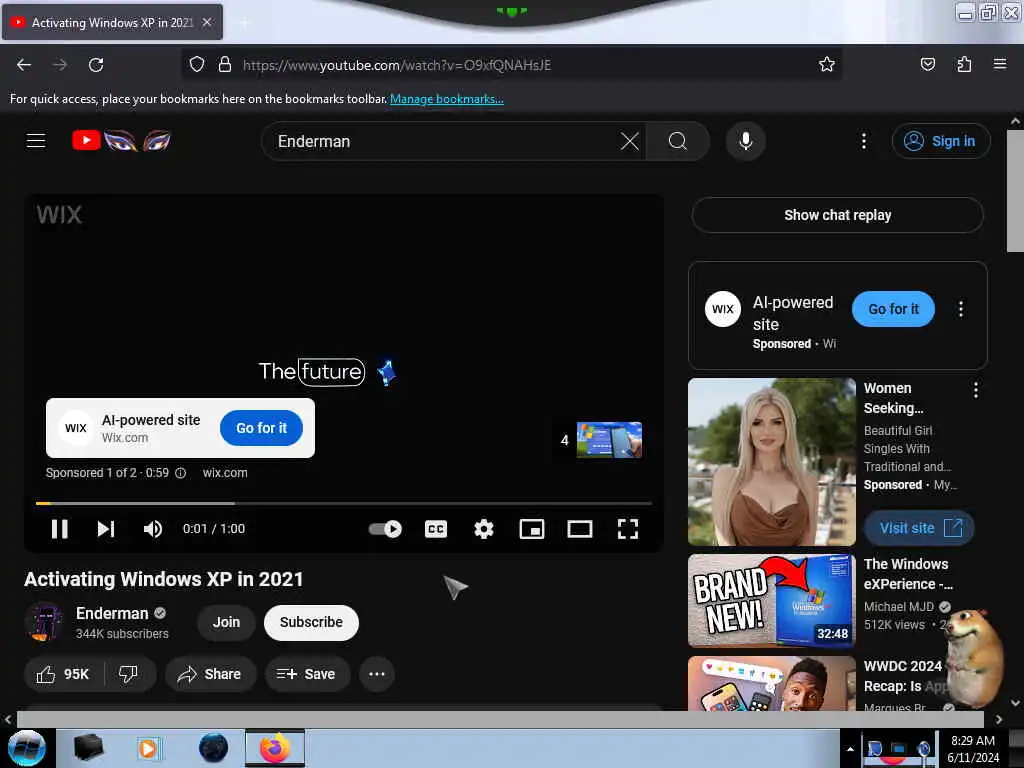Toggle the autoplay switch
This screenshot has width=1024, height=768.
click(385, 529)
